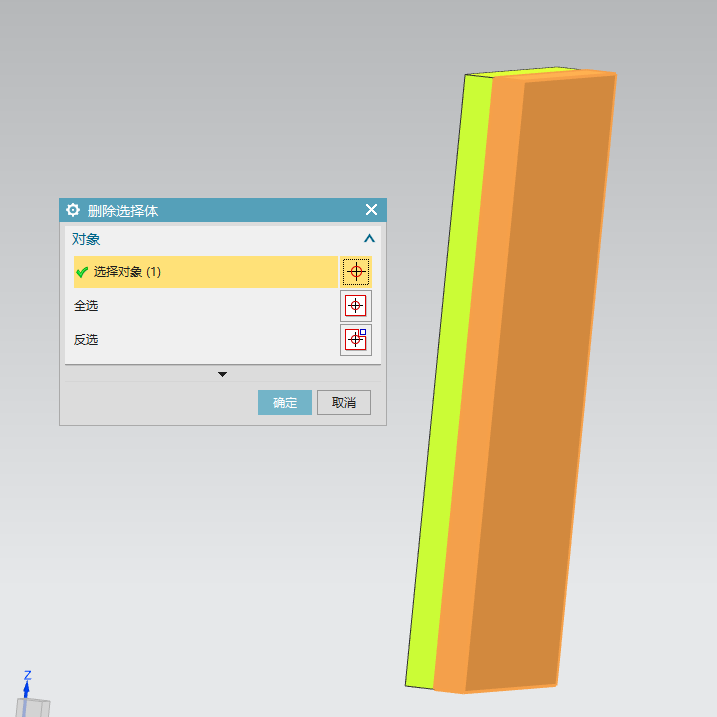Click the 全选 select-all icon

[x=356, y=306]
